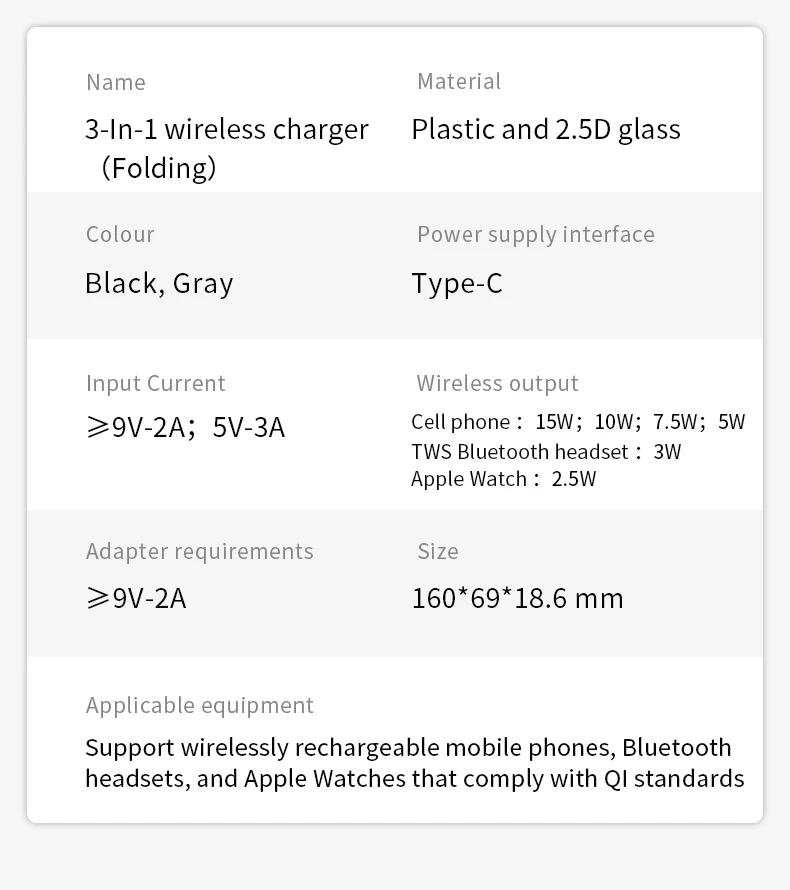Click the "TWS Bluetooth headset: 3W" line

tap(545, 451)
